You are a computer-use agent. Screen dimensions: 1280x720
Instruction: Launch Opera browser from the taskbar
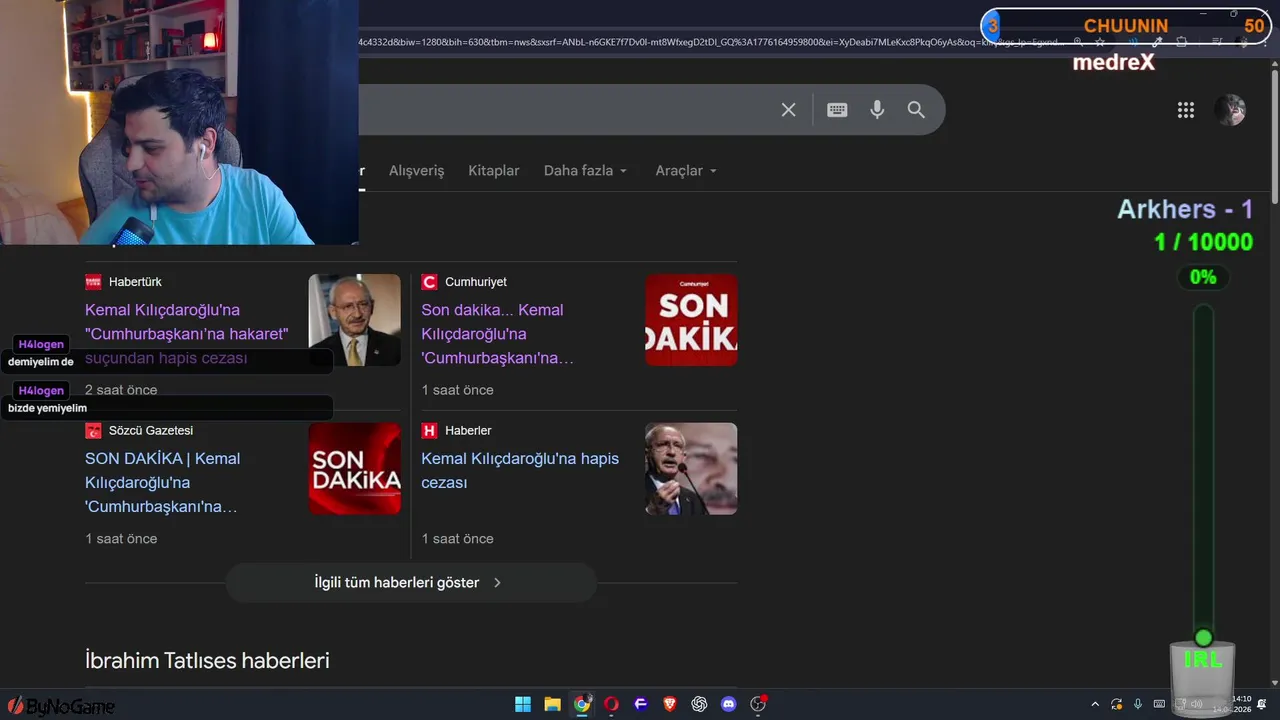[611, 704]
